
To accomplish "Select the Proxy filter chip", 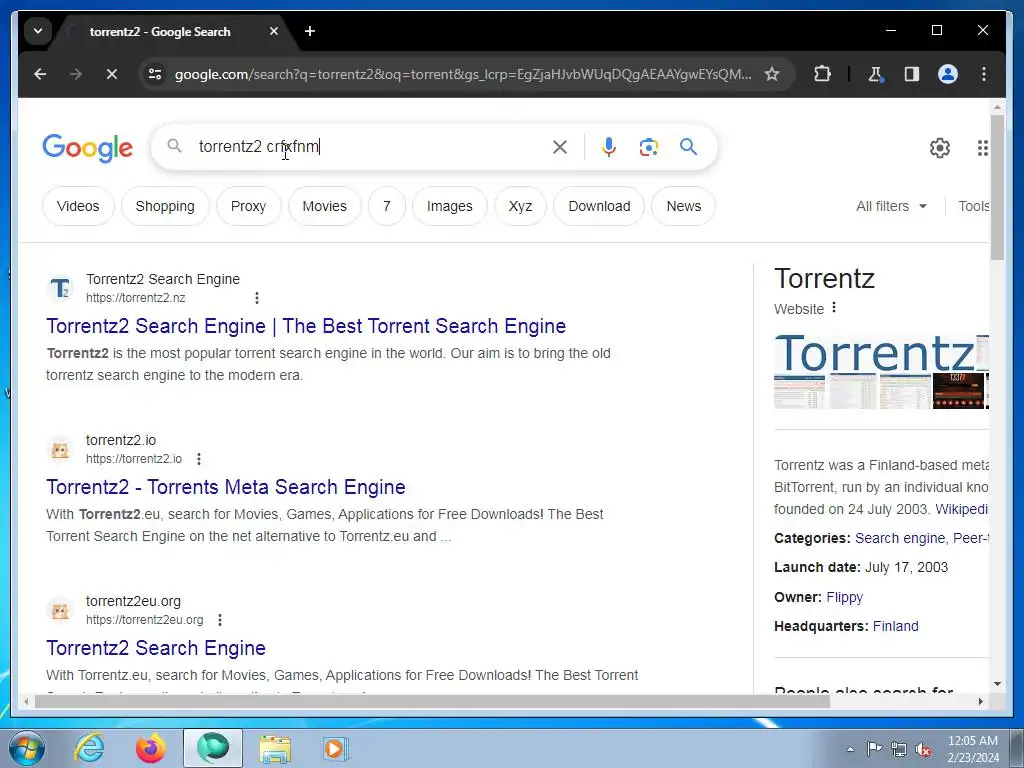I will click(x=248, y=206).
